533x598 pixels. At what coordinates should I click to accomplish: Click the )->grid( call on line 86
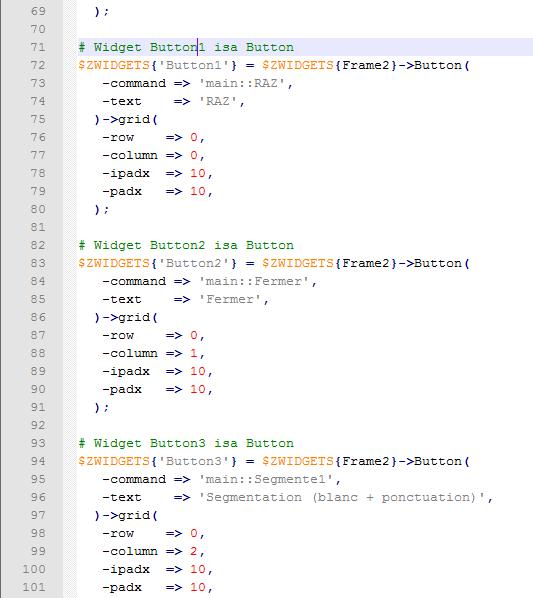126,317
